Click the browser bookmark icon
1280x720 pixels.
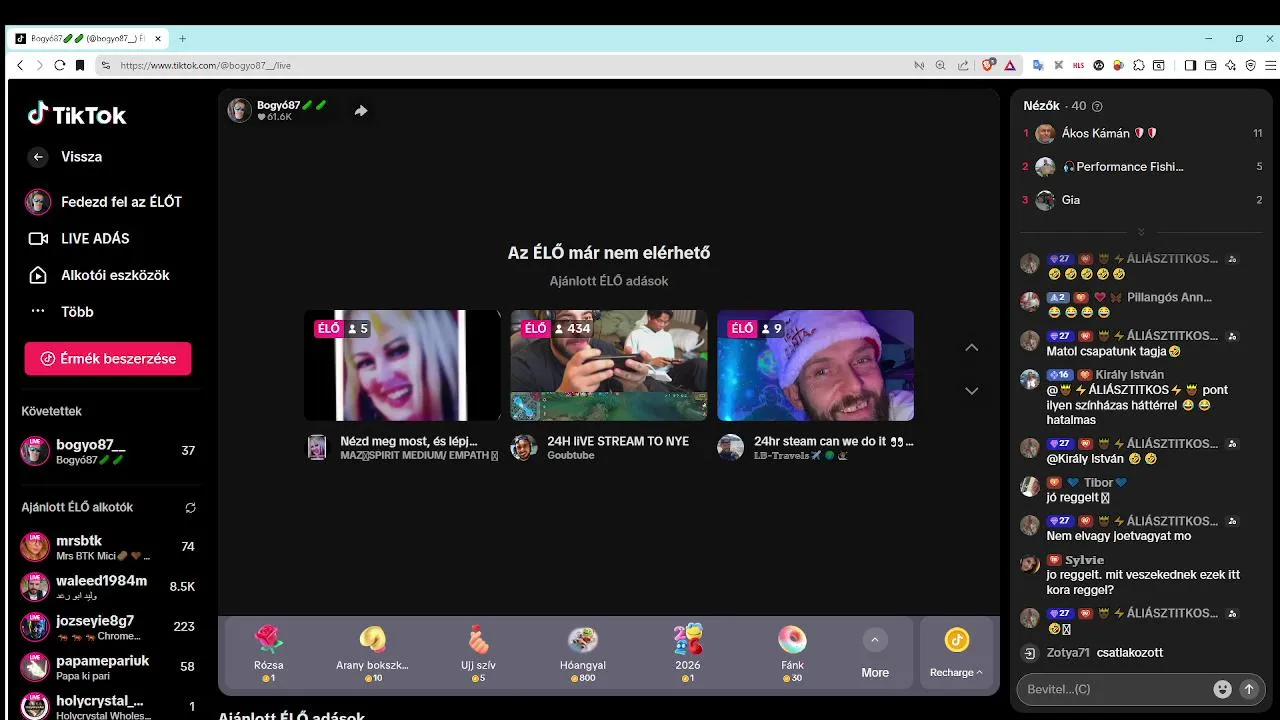pyautogui.click(x=80, y=65)
